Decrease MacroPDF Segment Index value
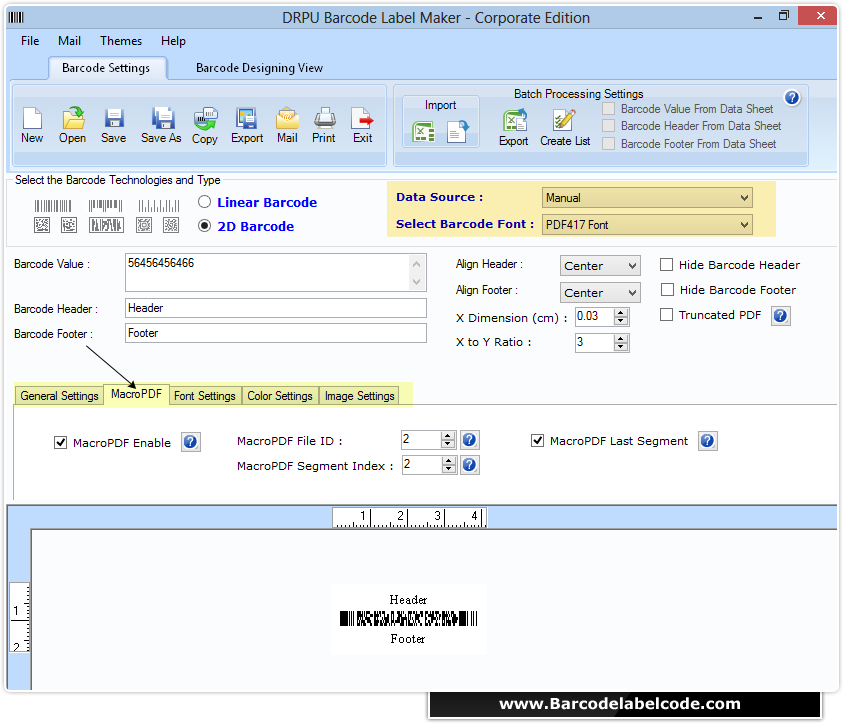843x723 pixels. click(x=448, y=469)
